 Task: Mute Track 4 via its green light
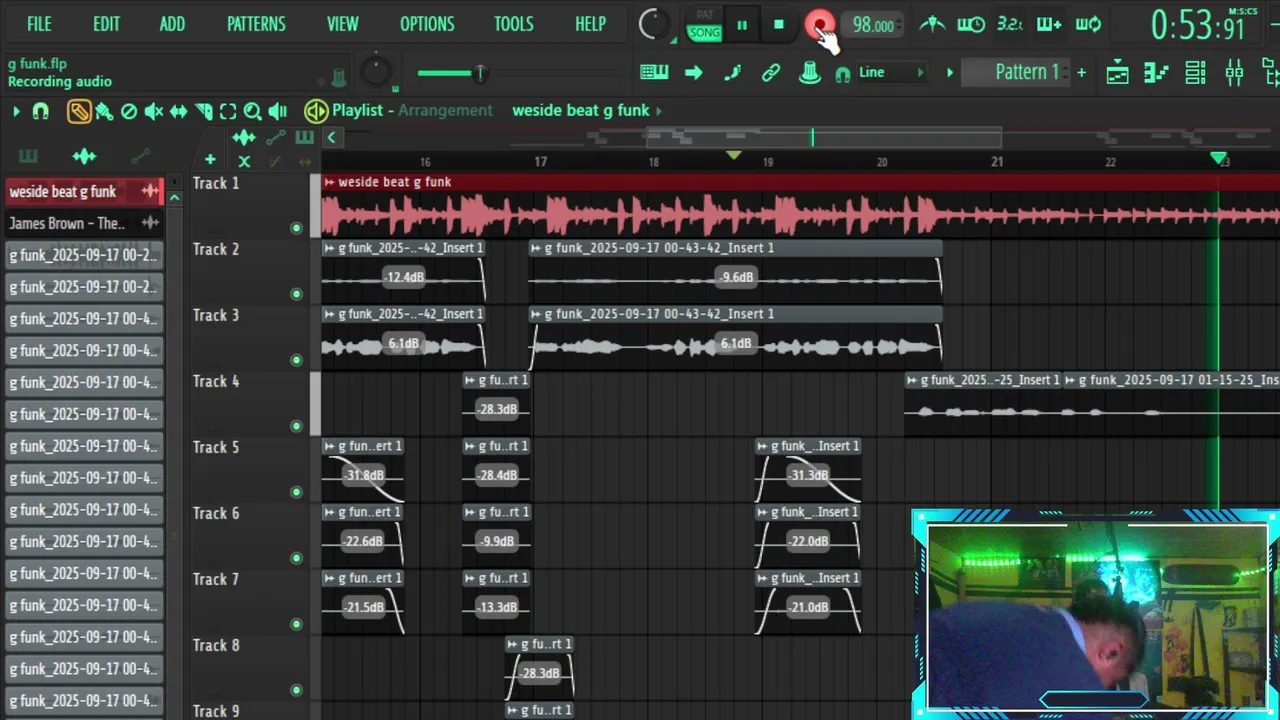295,426
